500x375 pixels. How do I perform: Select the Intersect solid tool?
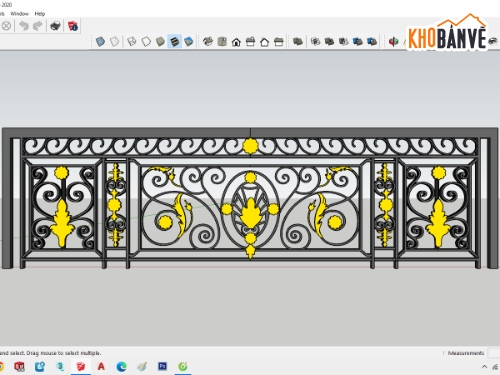click(315, 42)
